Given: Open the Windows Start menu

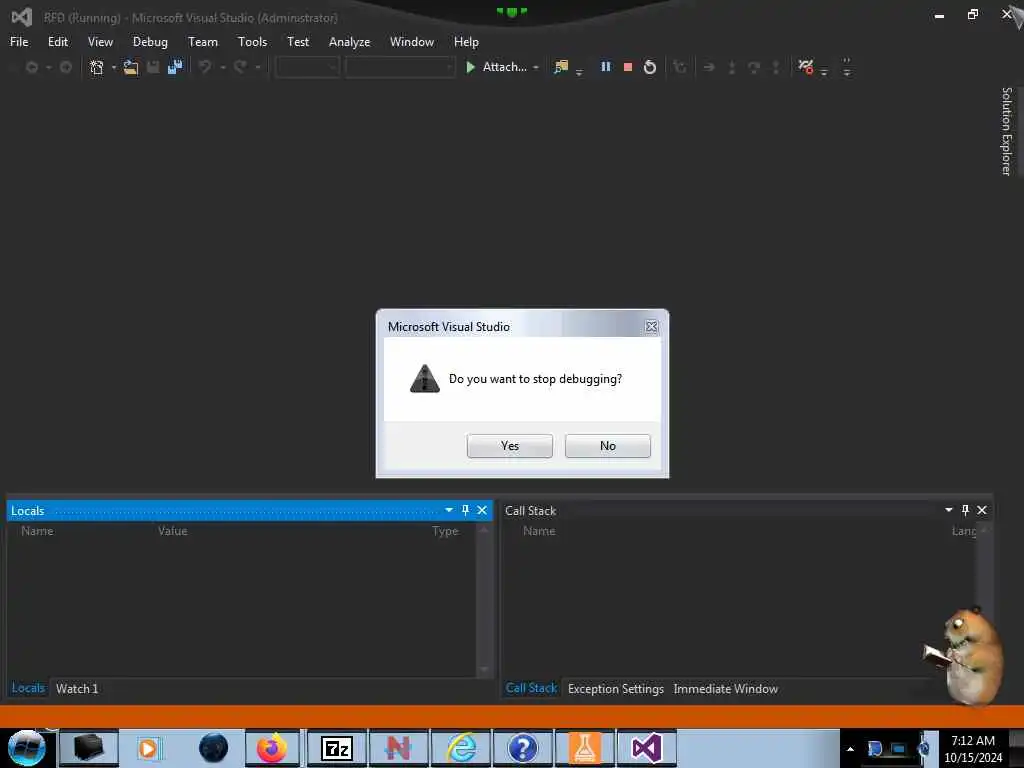Looking at the screenshot, I should click(26, 748).
